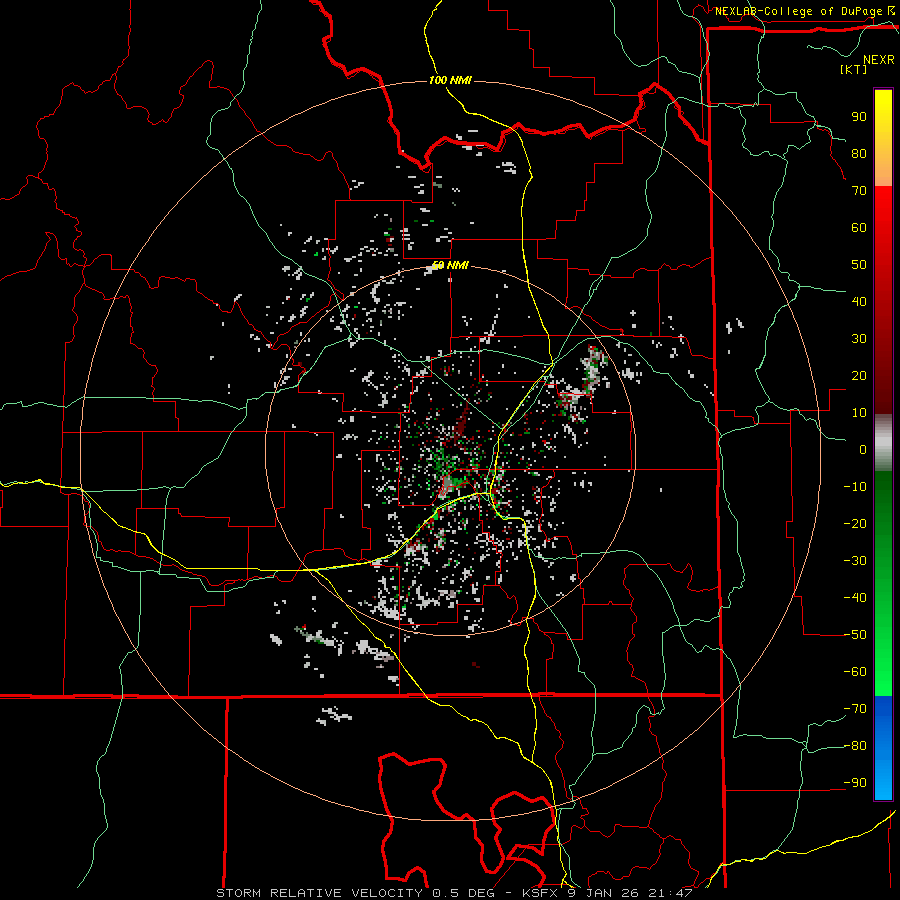
Task: Pick the blue segment of the color bar
Action: [x=883, y=748]
